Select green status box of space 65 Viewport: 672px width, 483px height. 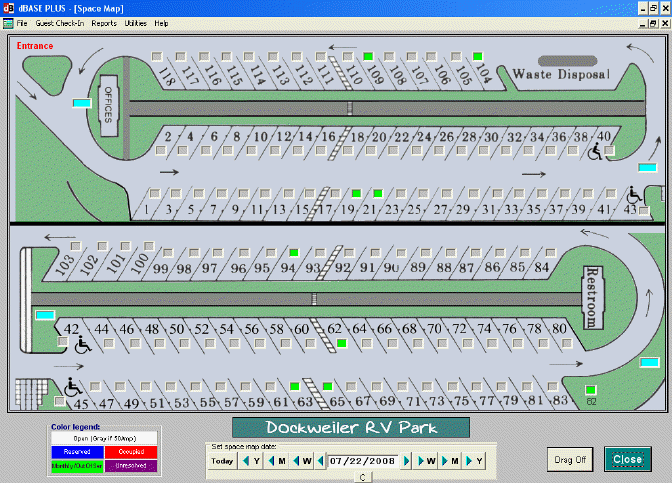pyautogui.click(x=327, y=387)
